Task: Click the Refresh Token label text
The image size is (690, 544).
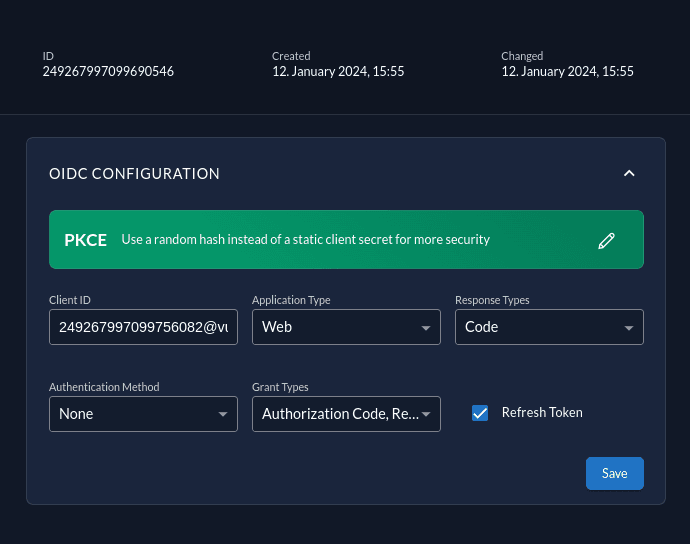Action: pos(542,412)
